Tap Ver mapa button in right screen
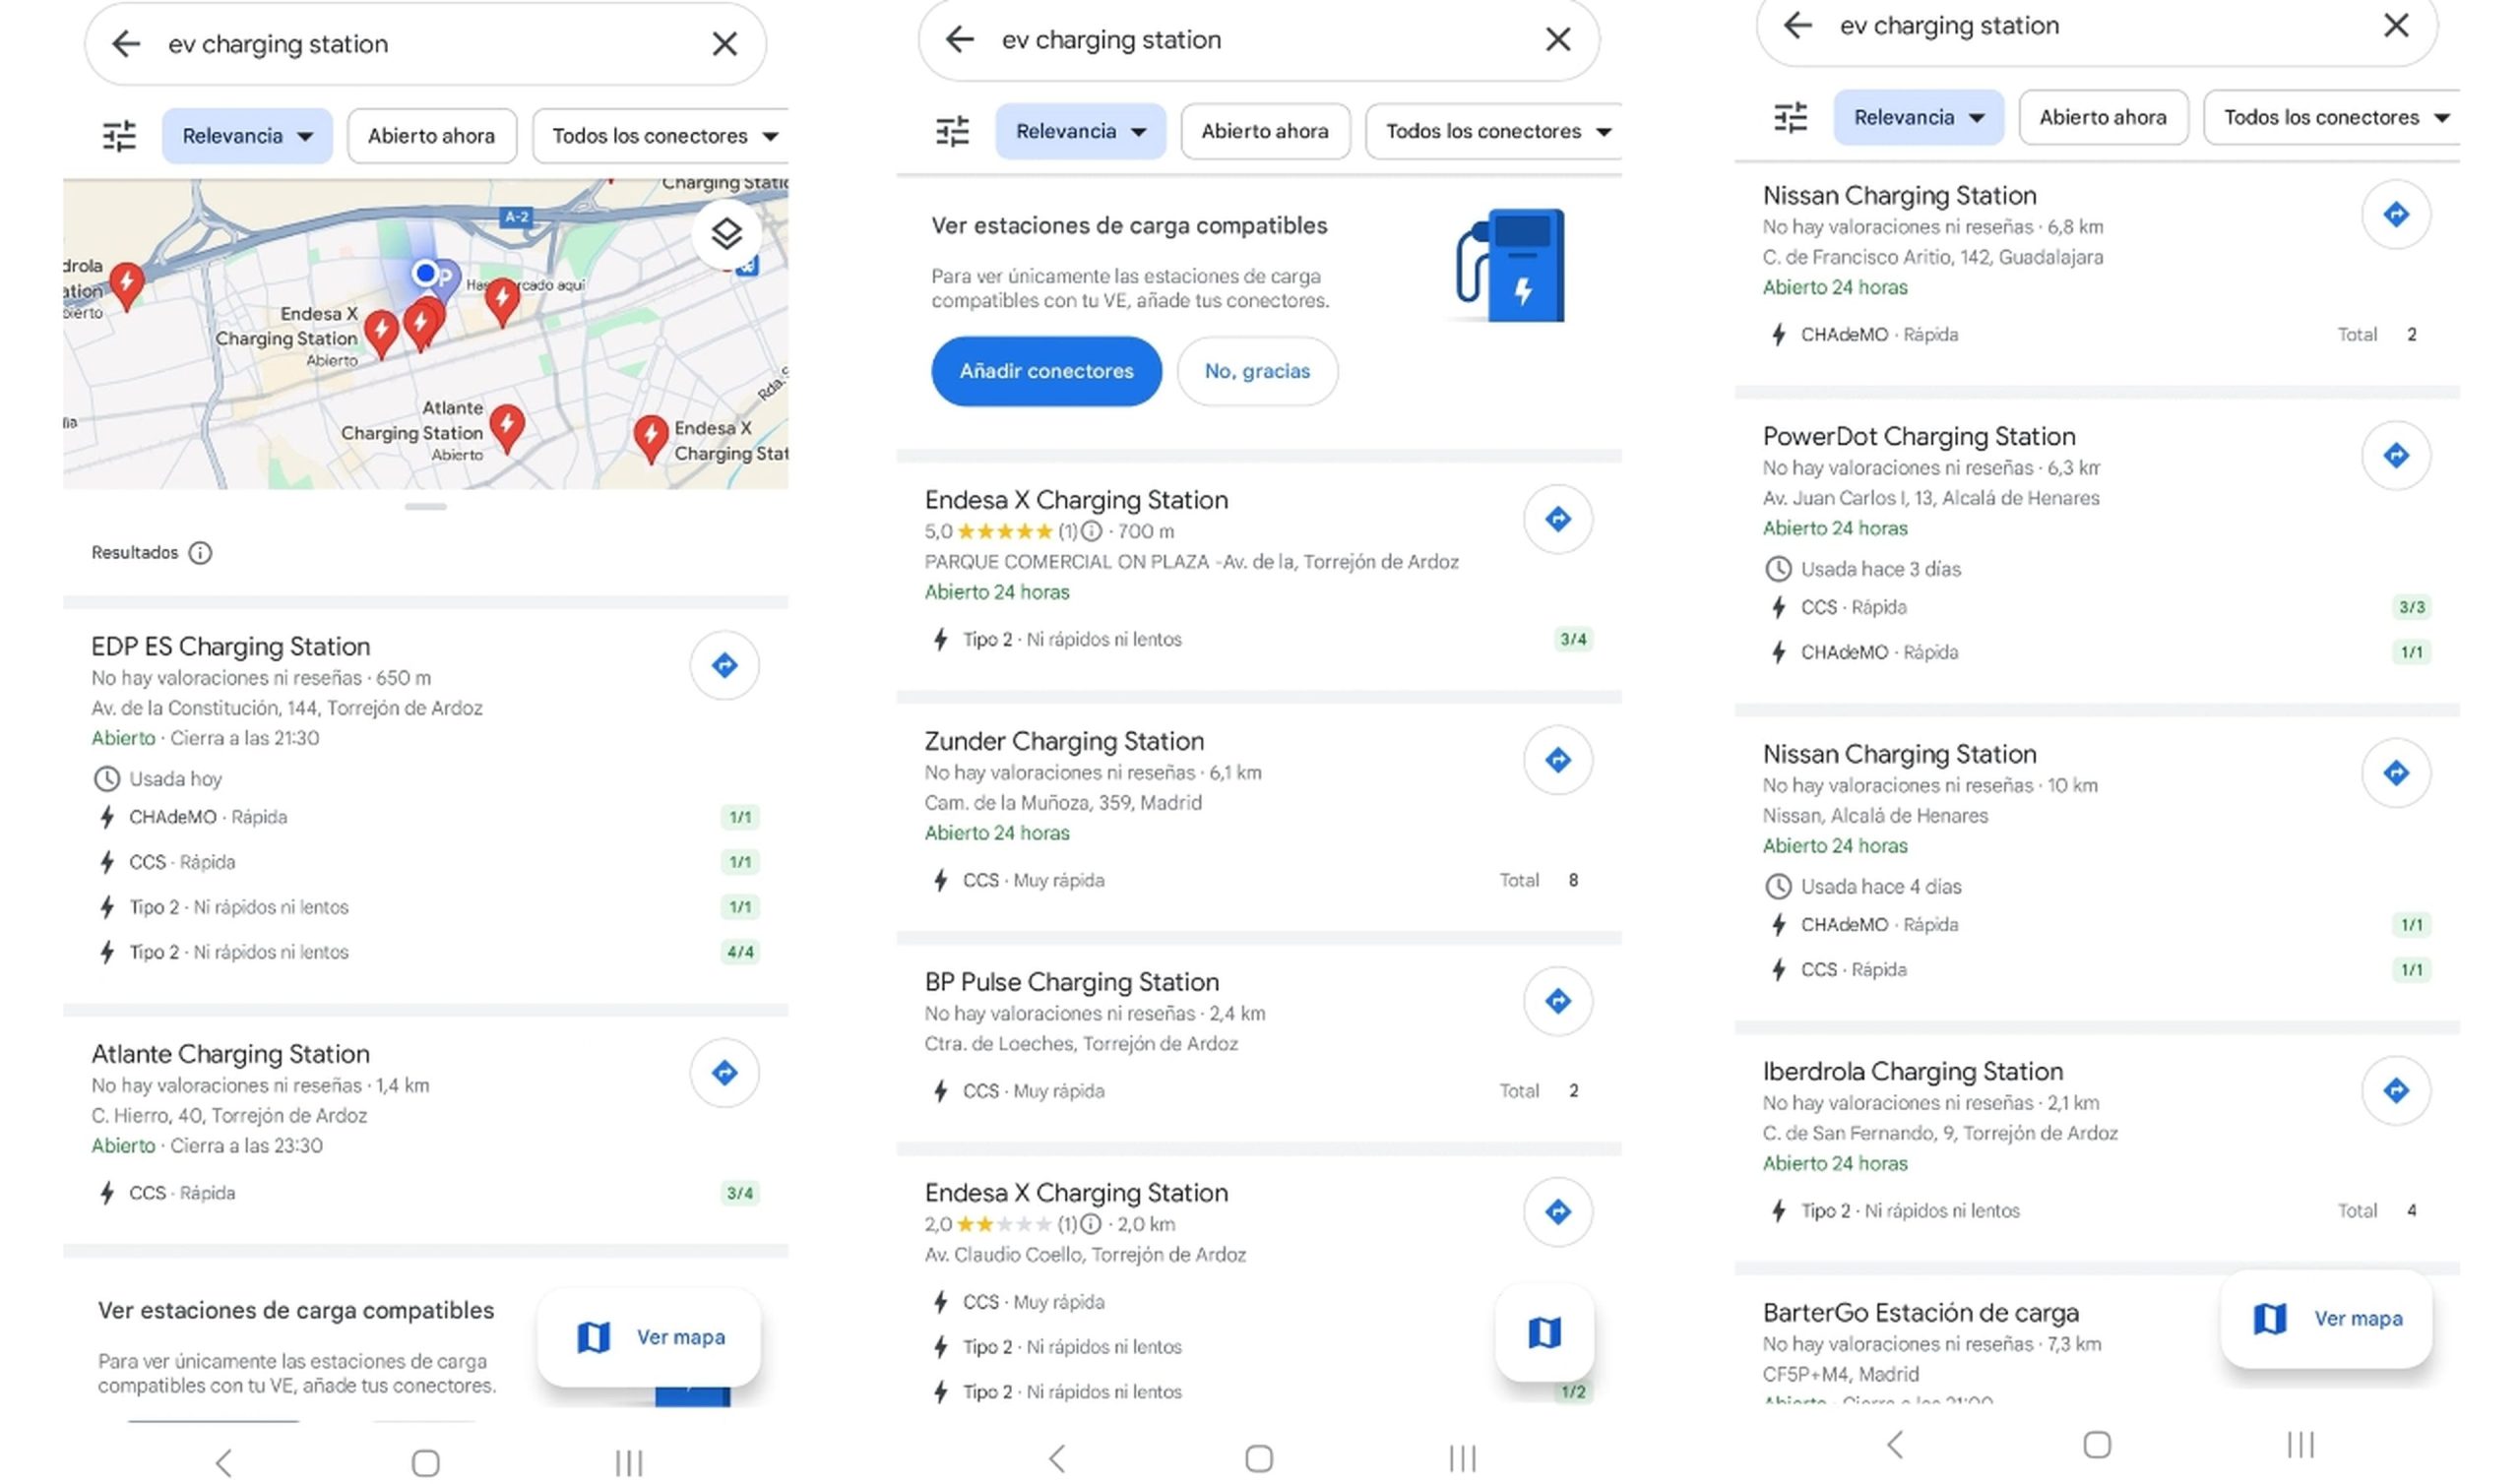Image resolution: width=2520 pixels, height=1484 pixels. [x=2326, y=1318]
